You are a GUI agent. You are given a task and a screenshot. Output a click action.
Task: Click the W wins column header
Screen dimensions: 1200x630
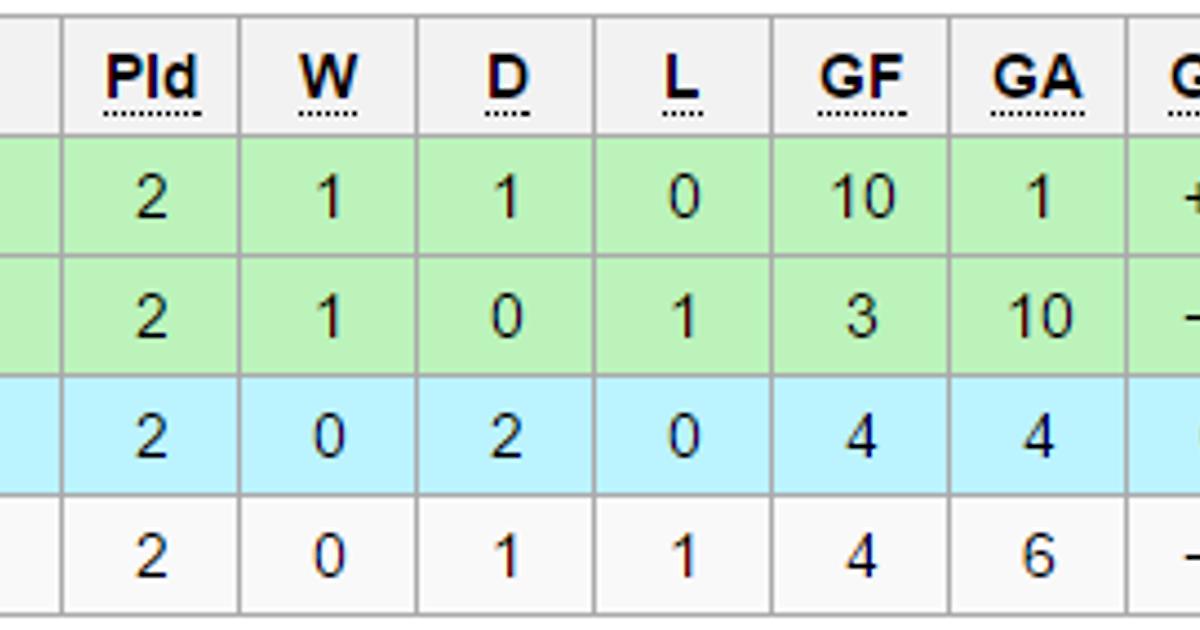(x=328, y=77)
